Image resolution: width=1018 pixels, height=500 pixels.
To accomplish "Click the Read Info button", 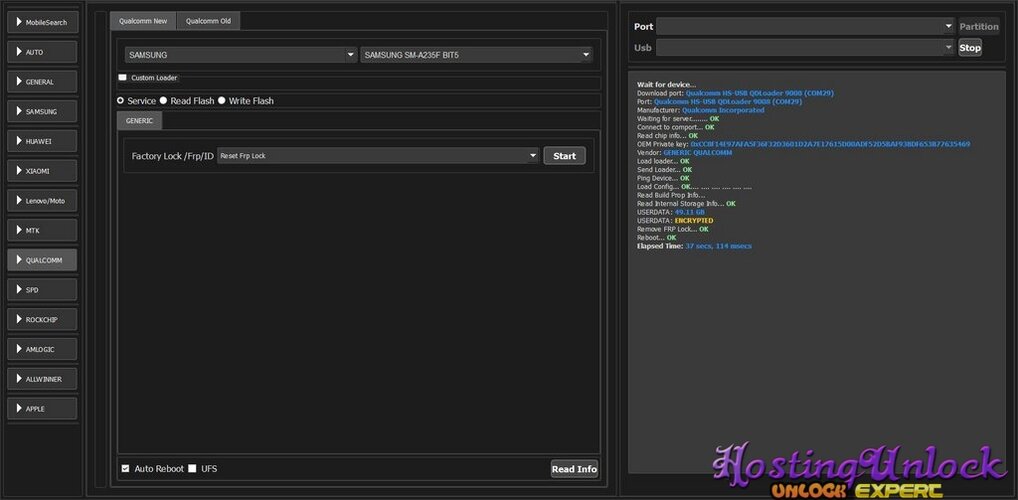I will pyautogui.click(x=574, y=469).
